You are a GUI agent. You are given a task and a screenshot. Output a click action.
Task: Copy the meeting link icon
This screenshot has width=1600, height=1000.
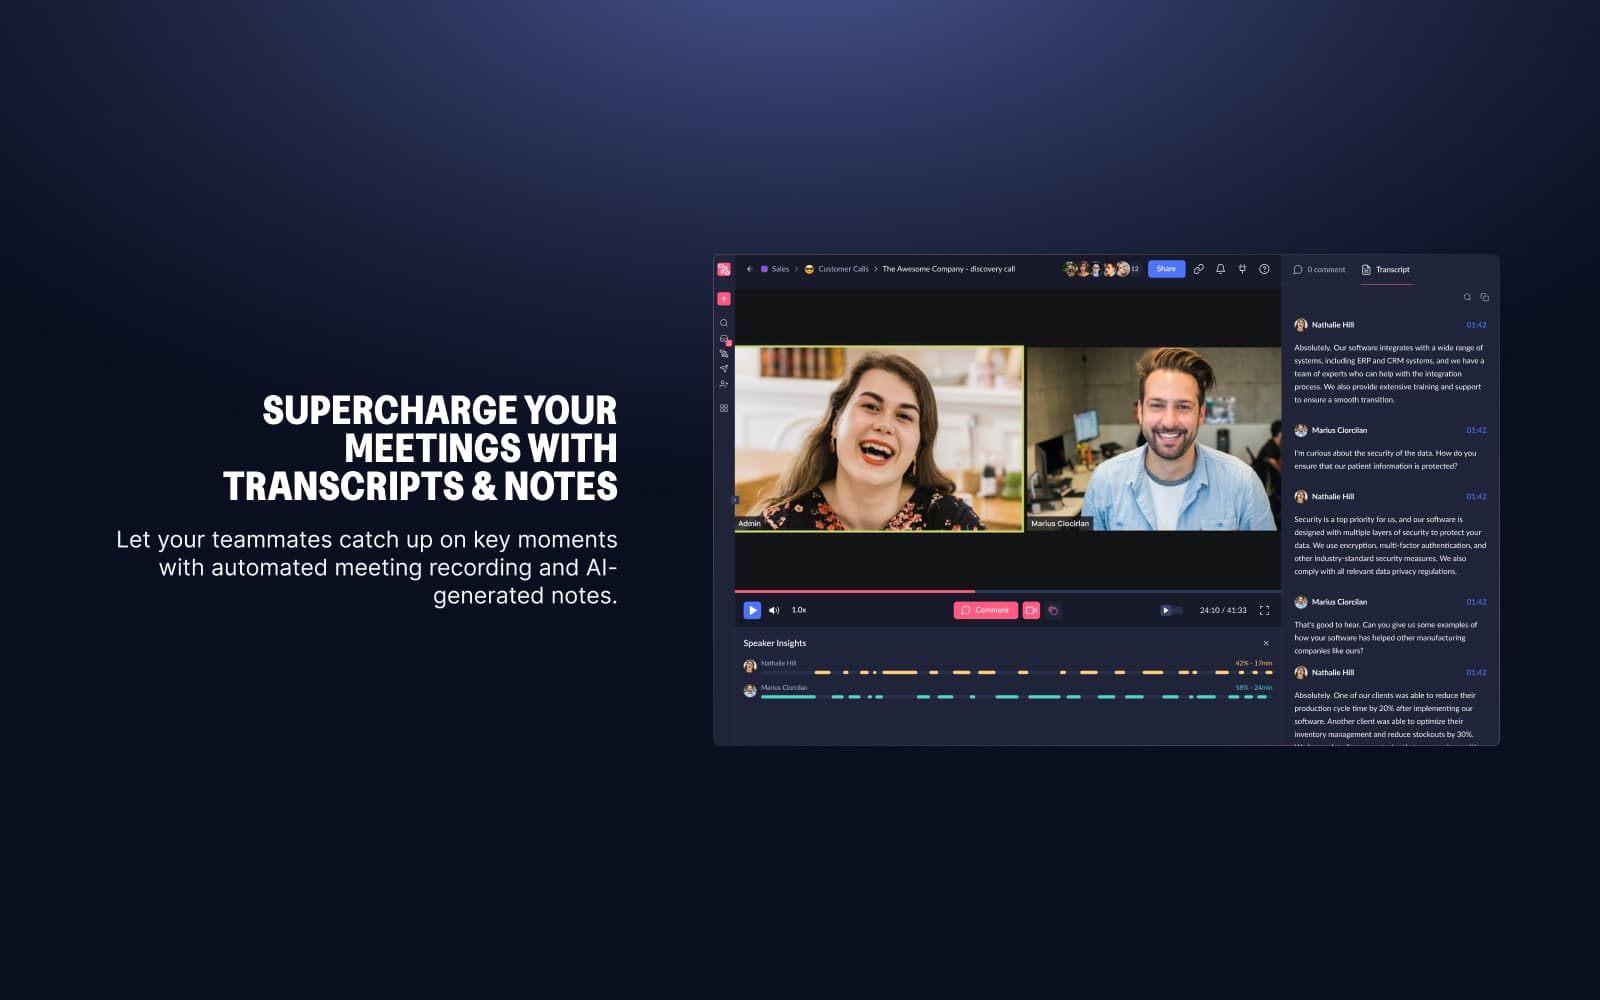(1199, 269)
